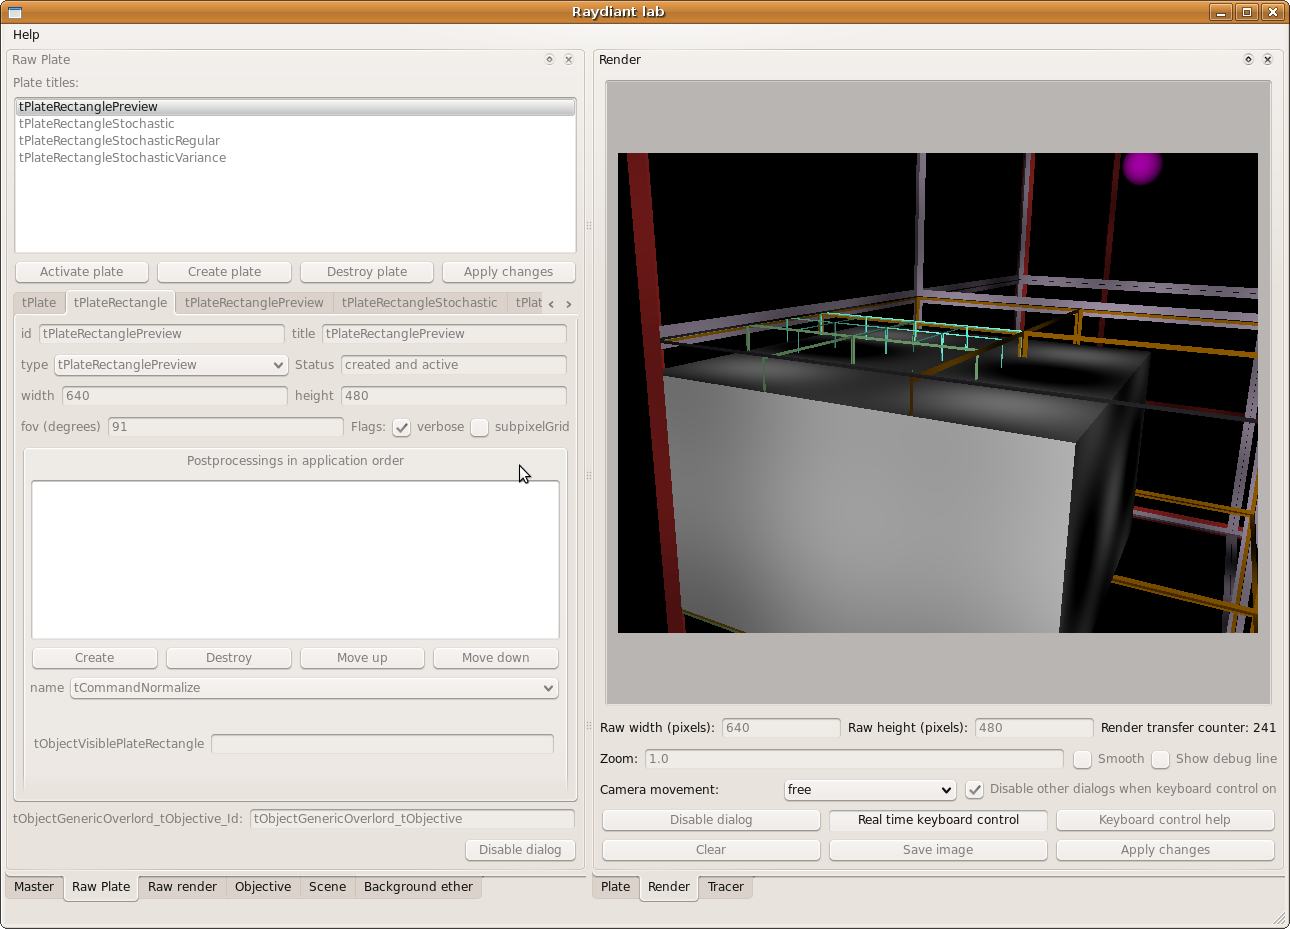
Task: Open the window menu icon in title bar
Action: 15,12
